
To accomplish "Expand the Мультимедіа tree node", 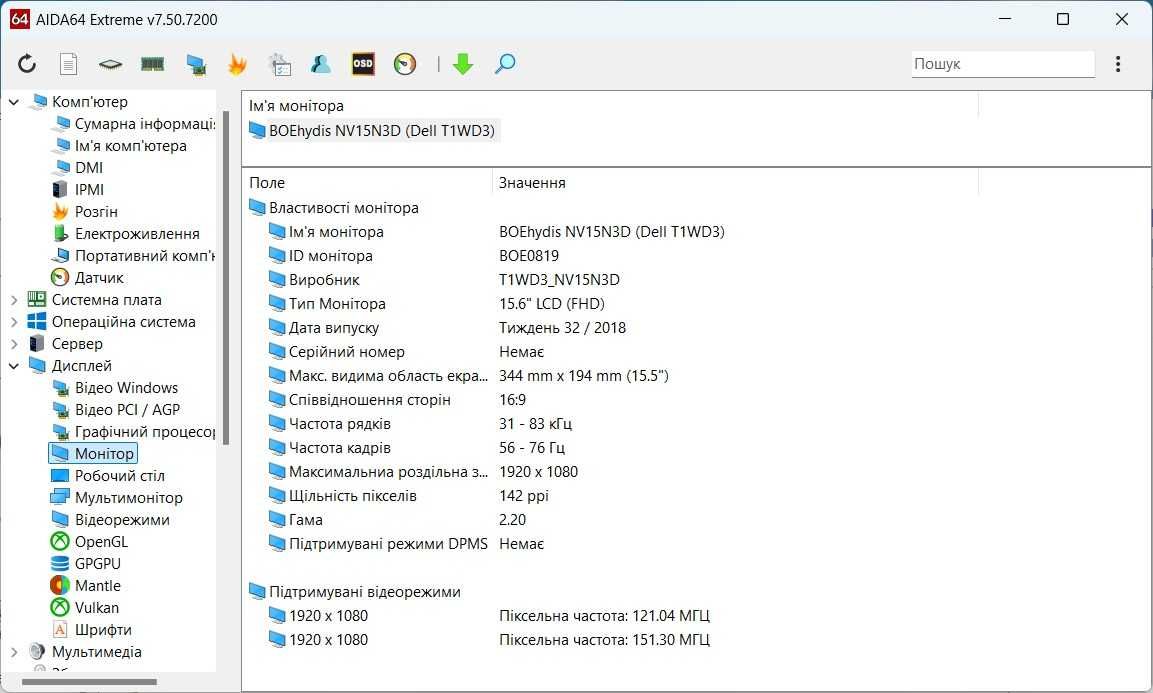I will click(x=14, y=652).
